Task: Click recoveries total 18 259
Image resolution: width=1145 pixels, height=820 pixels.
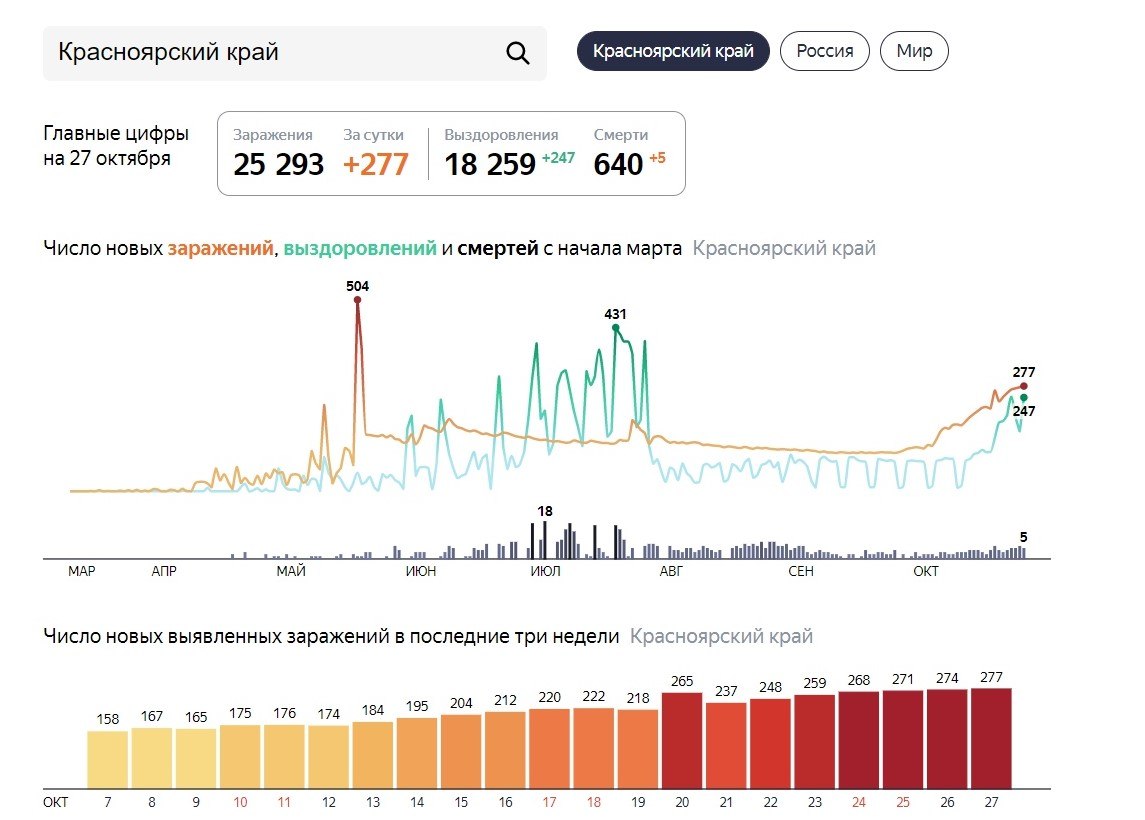Action: [x=490, y=164]
